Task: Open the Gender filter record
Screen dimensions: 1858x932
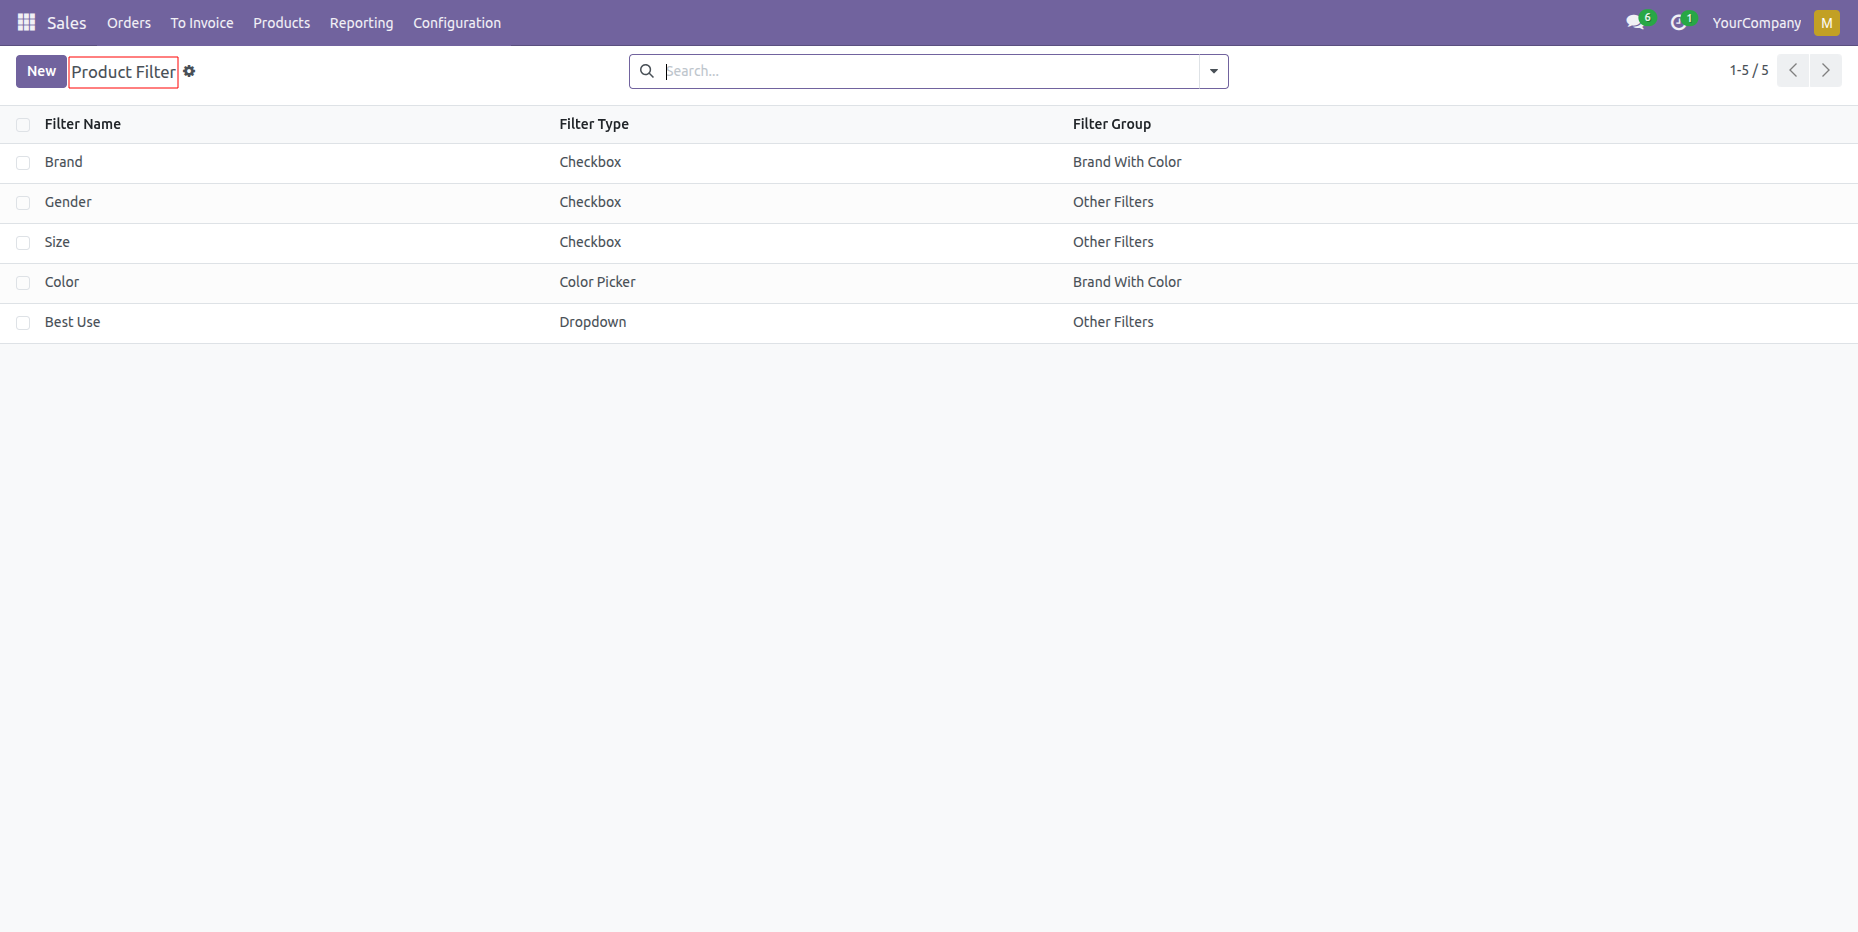Action: click(68, 202)
